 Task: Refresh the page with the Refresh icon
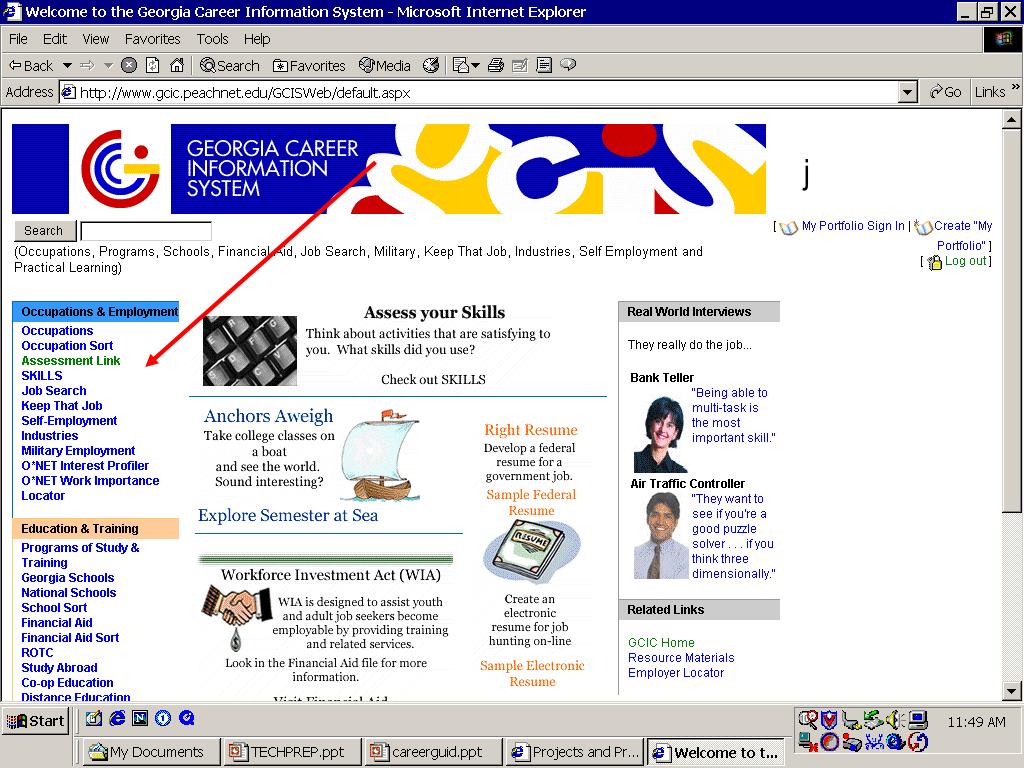pyautogui.click(x=153, y=65)
